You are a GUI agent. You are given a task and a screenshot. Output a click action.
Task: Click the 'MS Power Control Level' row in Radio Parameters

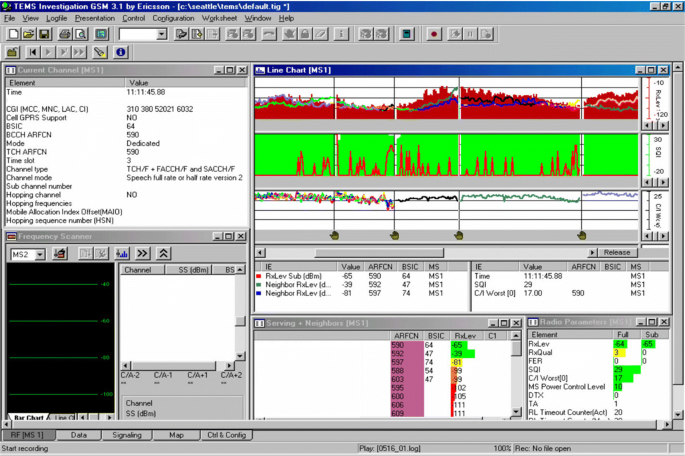[598, 387]
